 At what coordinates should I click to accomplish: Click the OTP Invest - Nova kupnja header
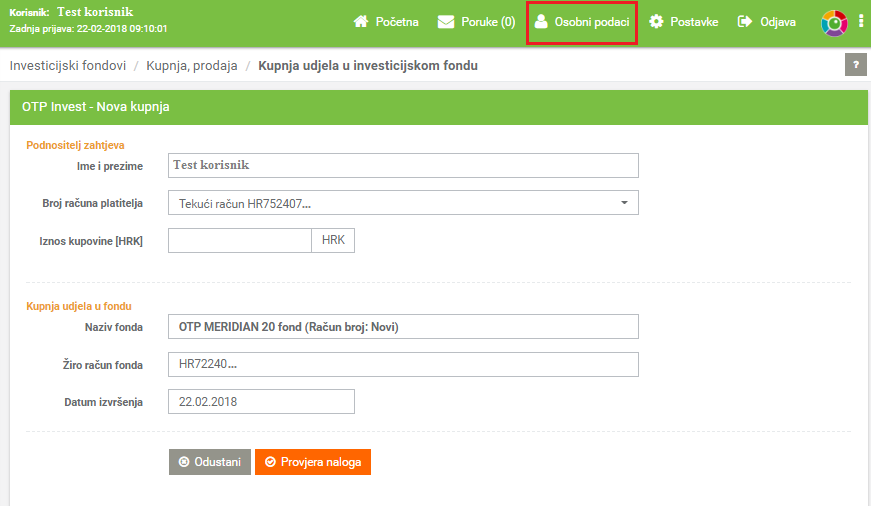[439, 107]
